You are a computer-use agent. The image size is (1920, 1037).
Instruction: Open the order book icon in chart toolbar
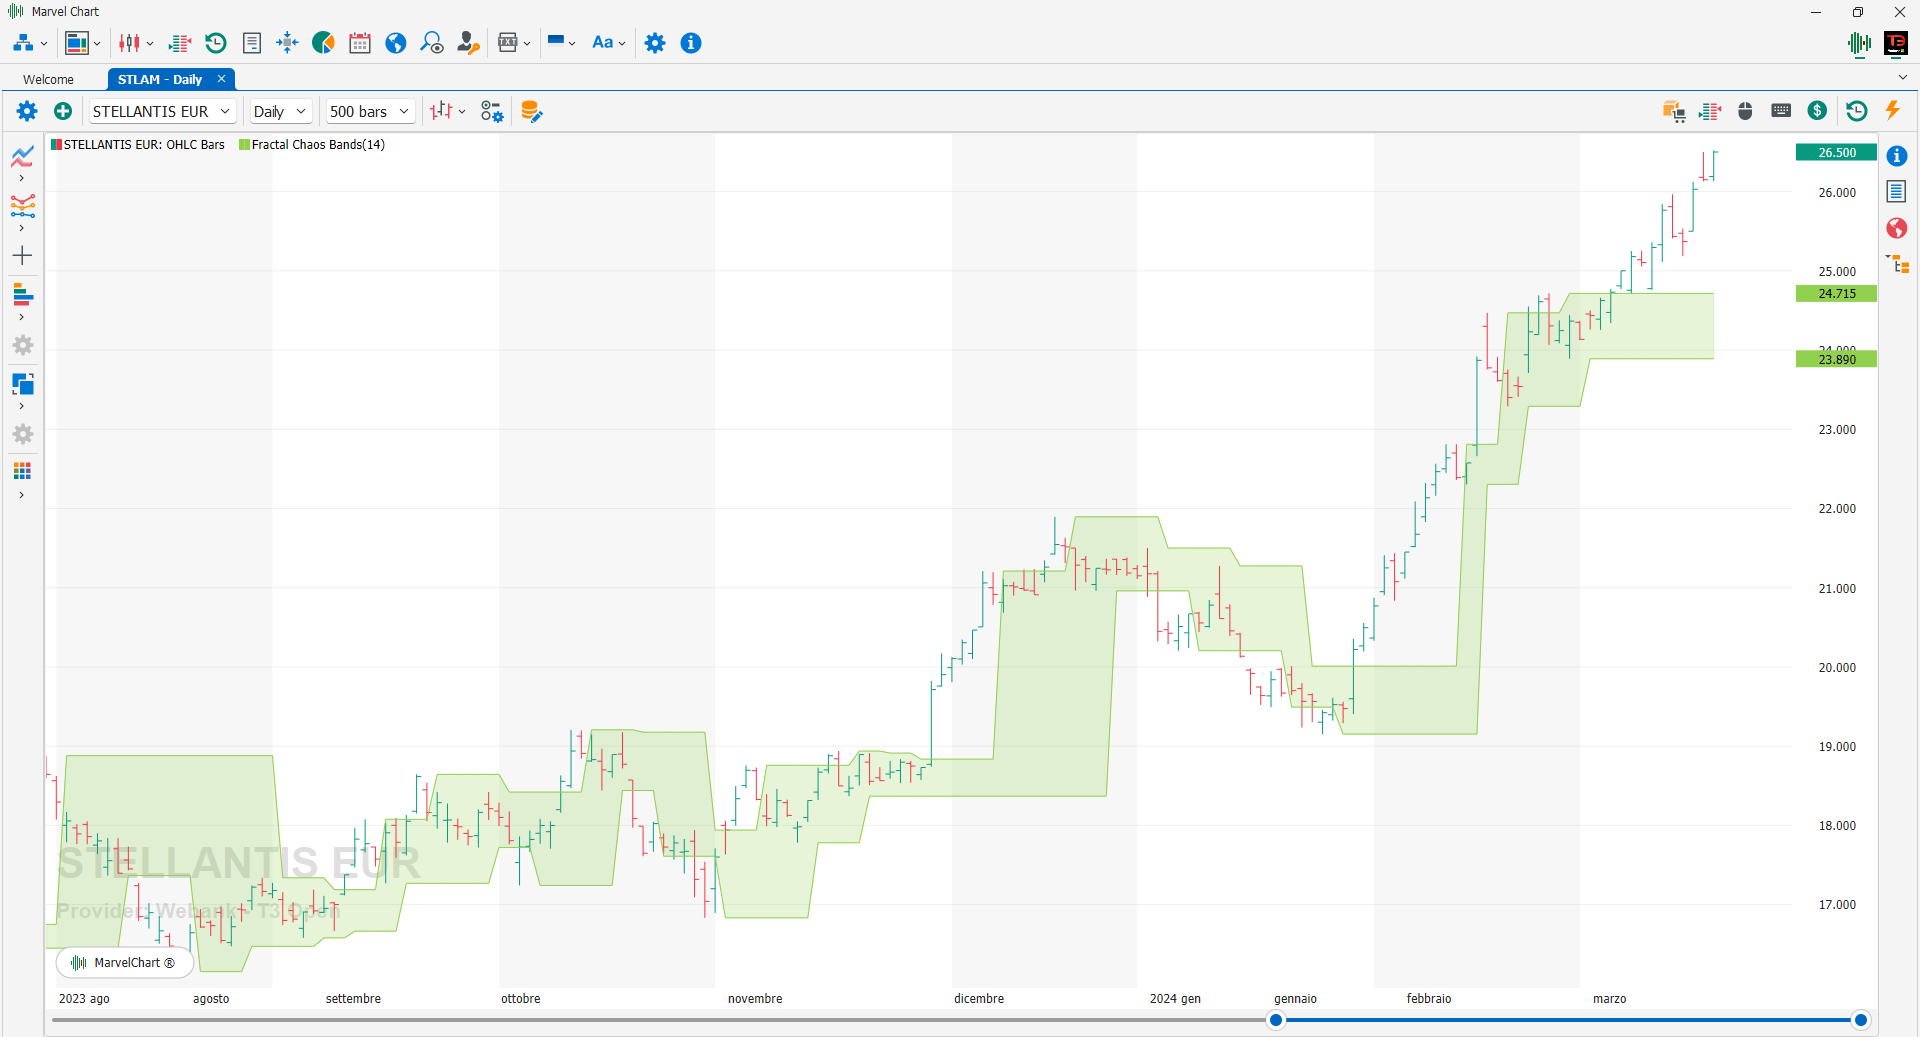[x=1710, y=111]
